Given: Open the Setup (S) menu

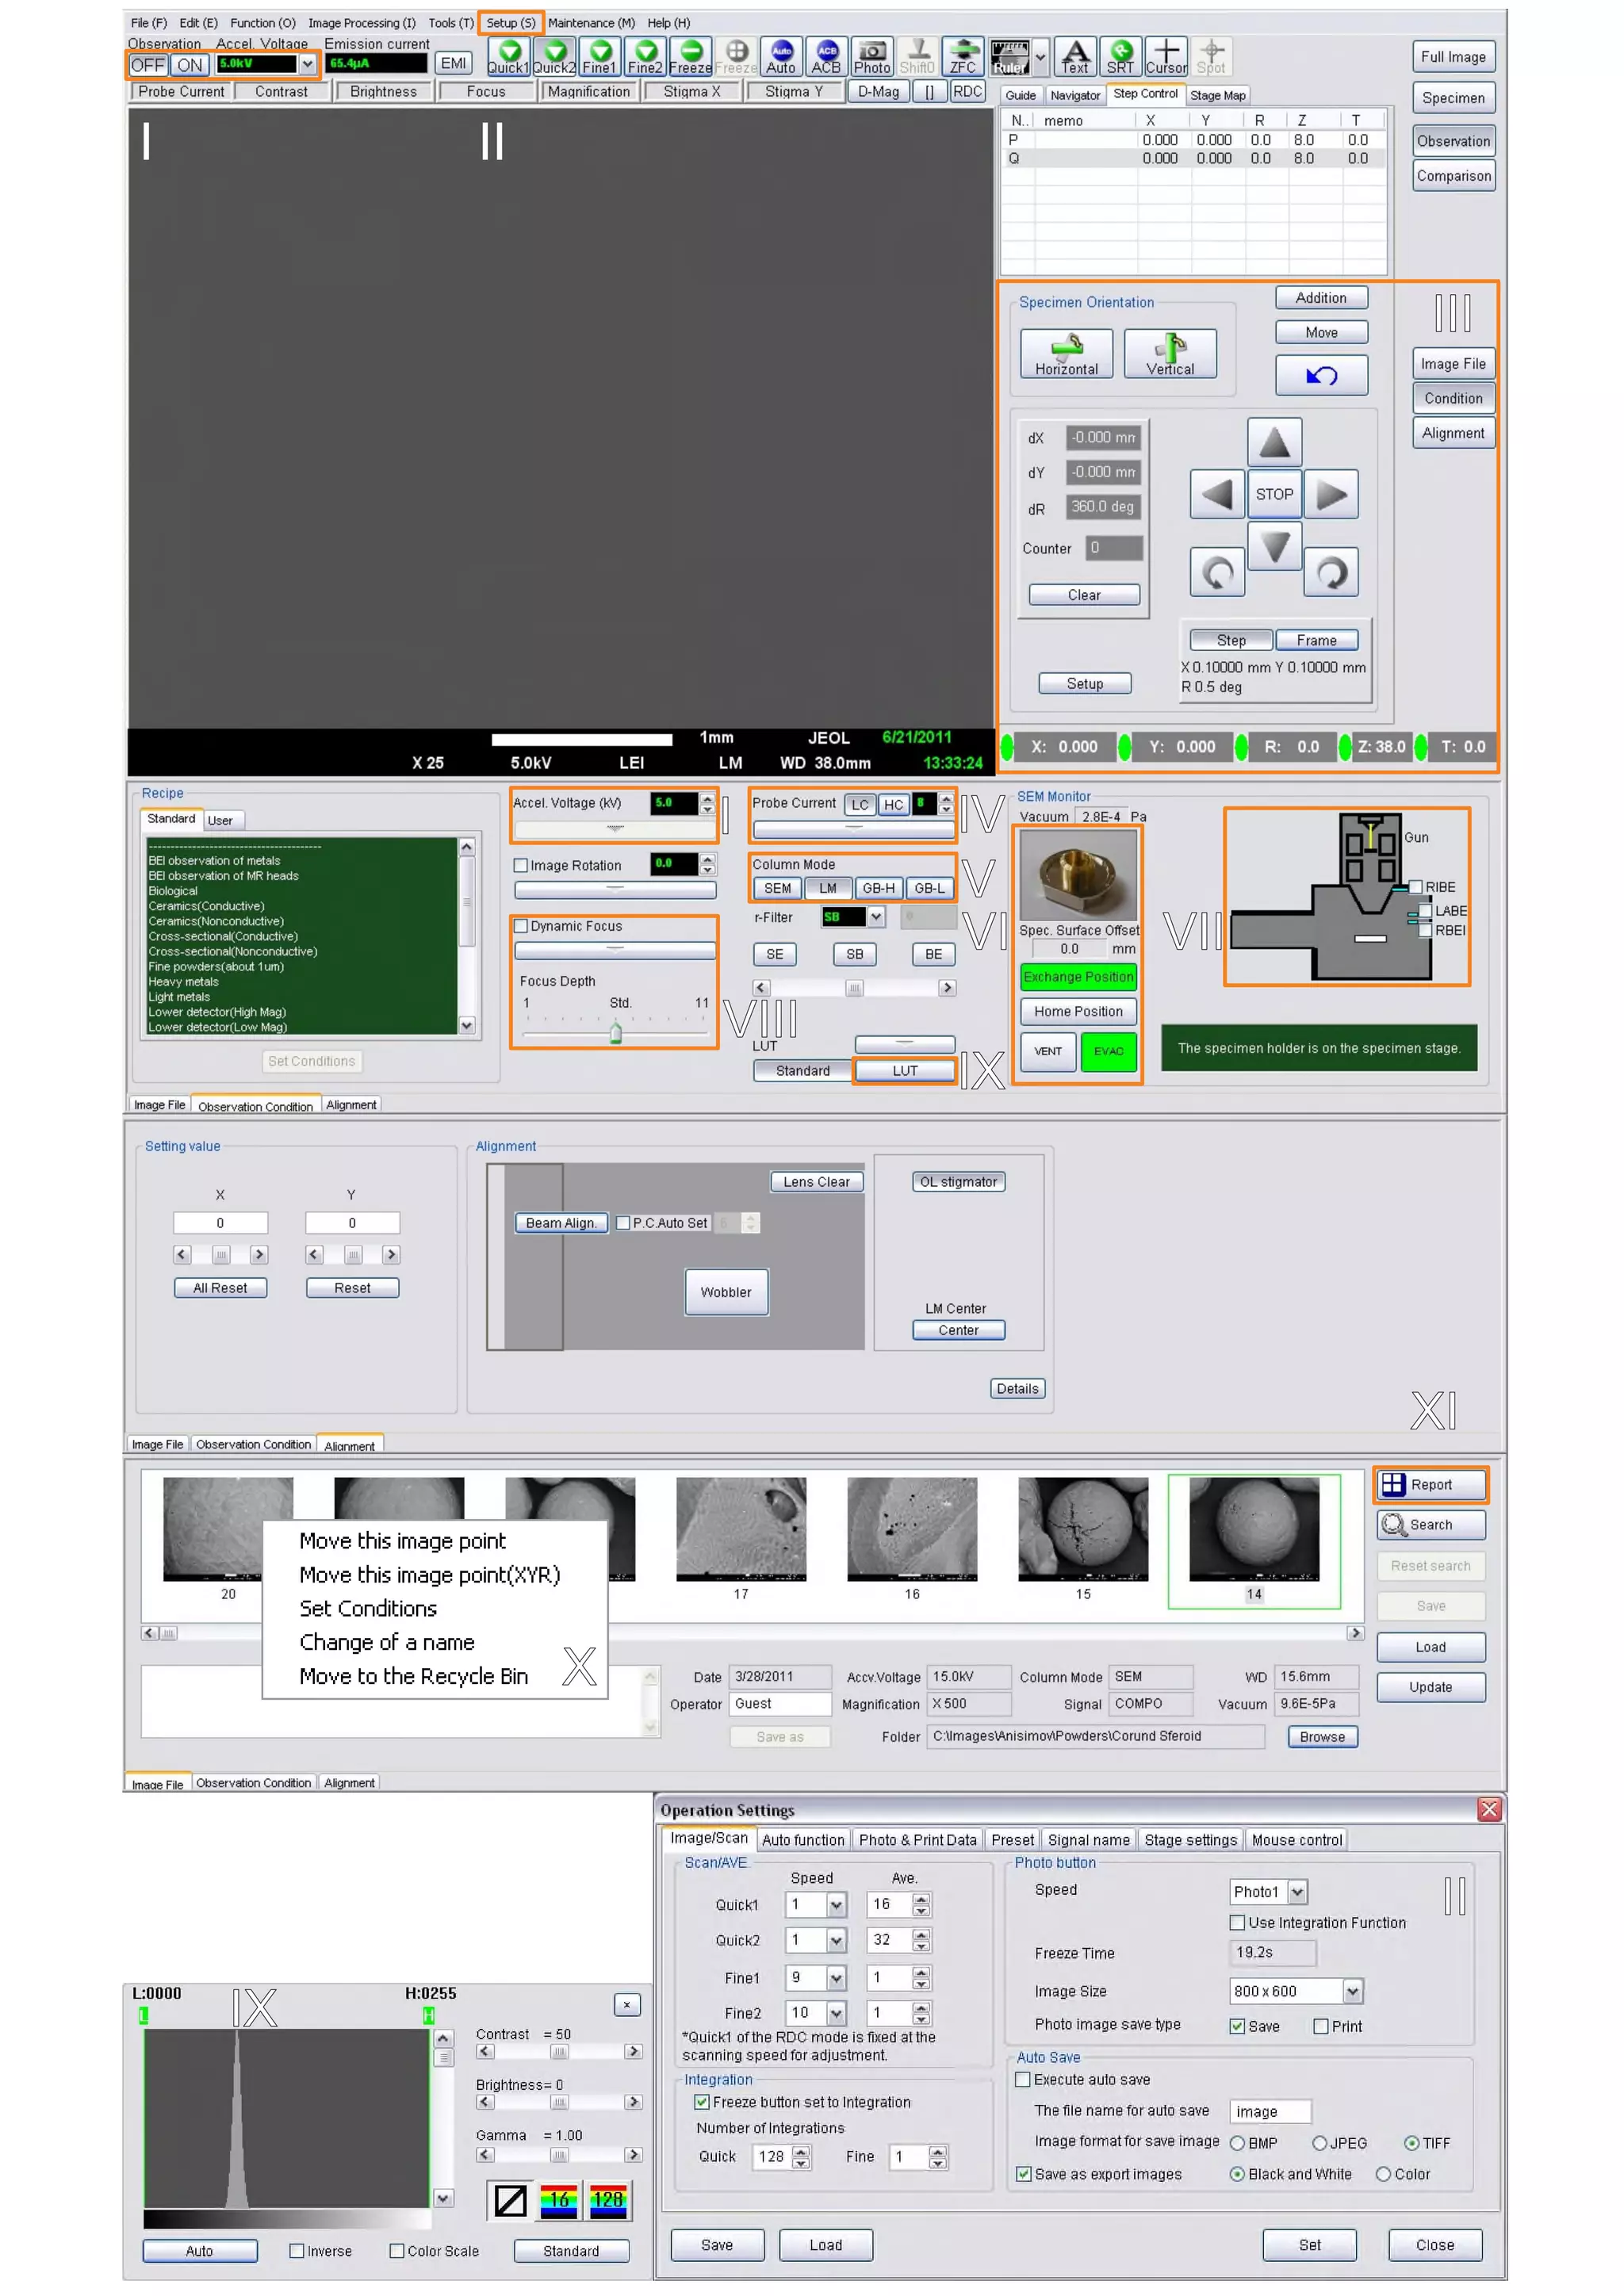Looking at the screenshot, I should click(510, 22).
